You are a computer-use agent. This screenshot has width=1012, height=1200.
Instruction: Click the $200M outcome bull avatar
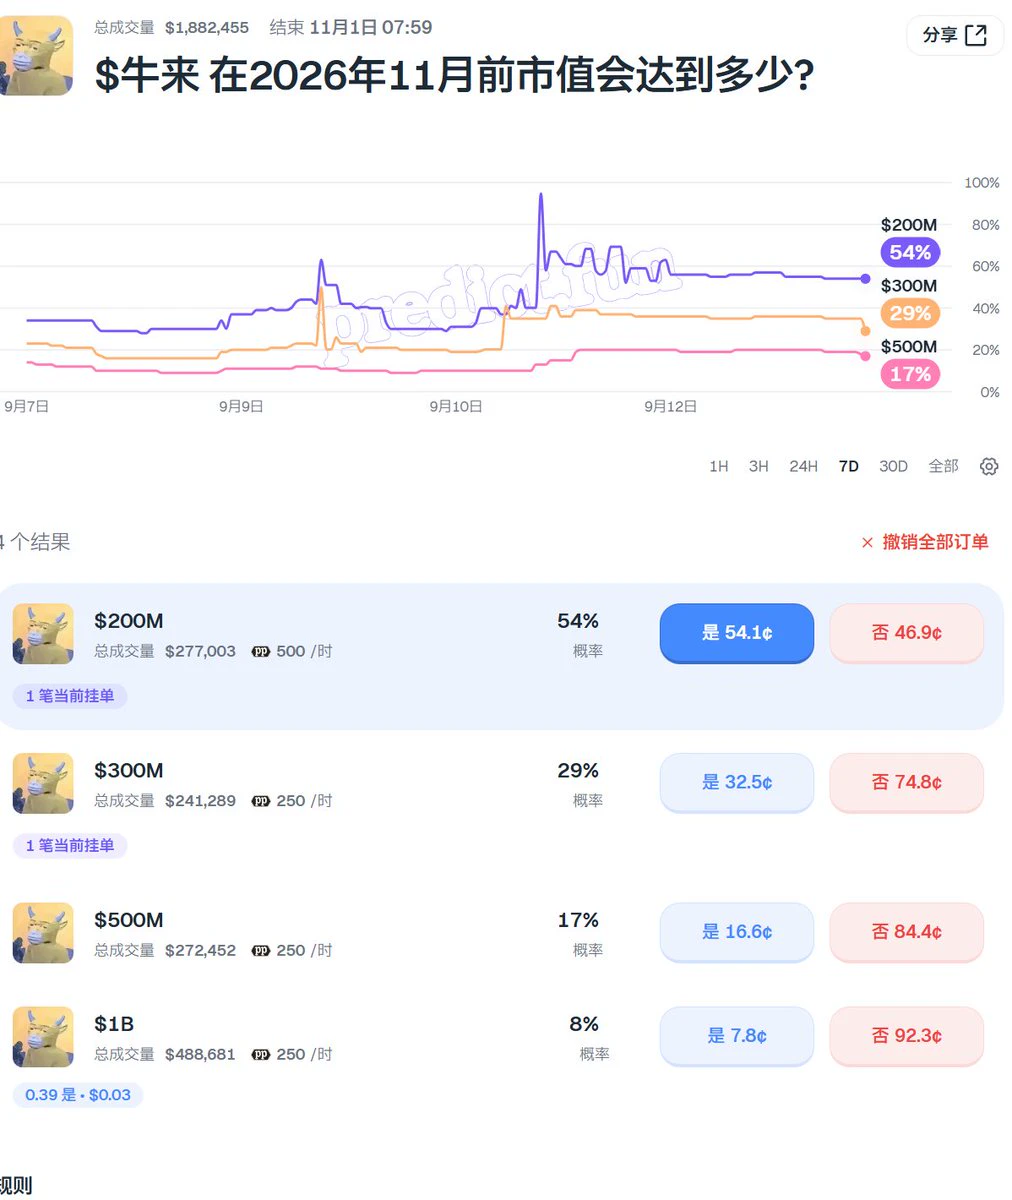coord(43,634)
